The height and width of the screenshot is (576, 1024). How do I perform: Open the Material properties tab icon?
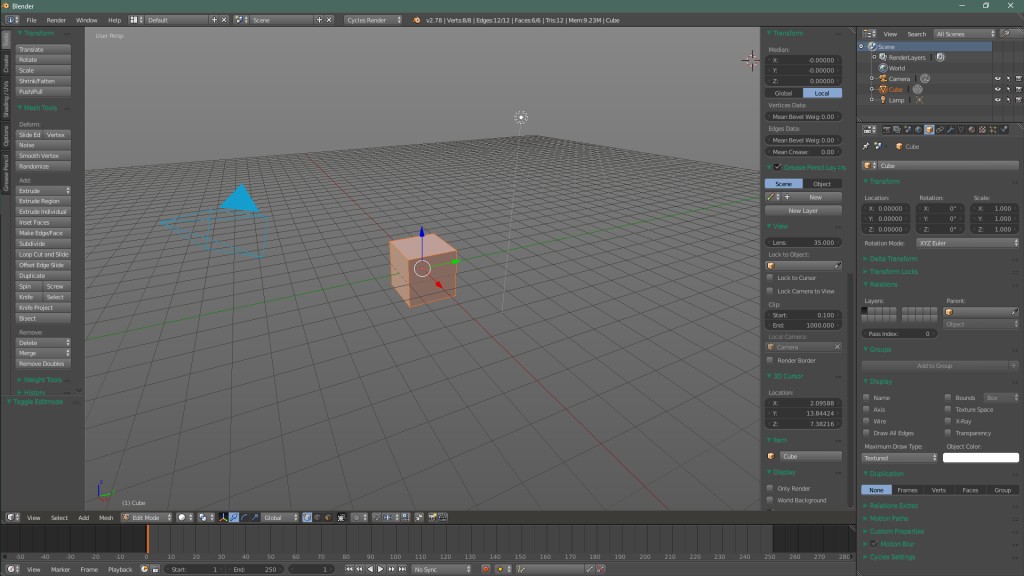click(x=971, y=129)
